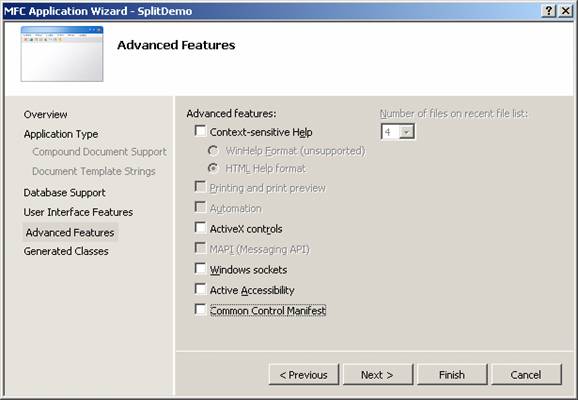Click Finish to complete the wizard
The image size is (578, 400).
[452, 375]
